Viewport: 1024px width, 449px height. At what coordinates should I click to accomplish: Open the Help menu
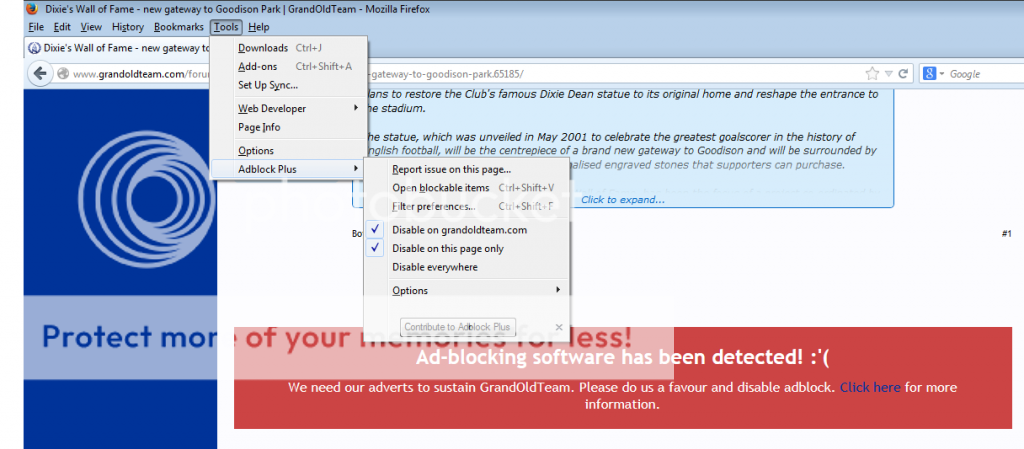[x=259, y=27]
